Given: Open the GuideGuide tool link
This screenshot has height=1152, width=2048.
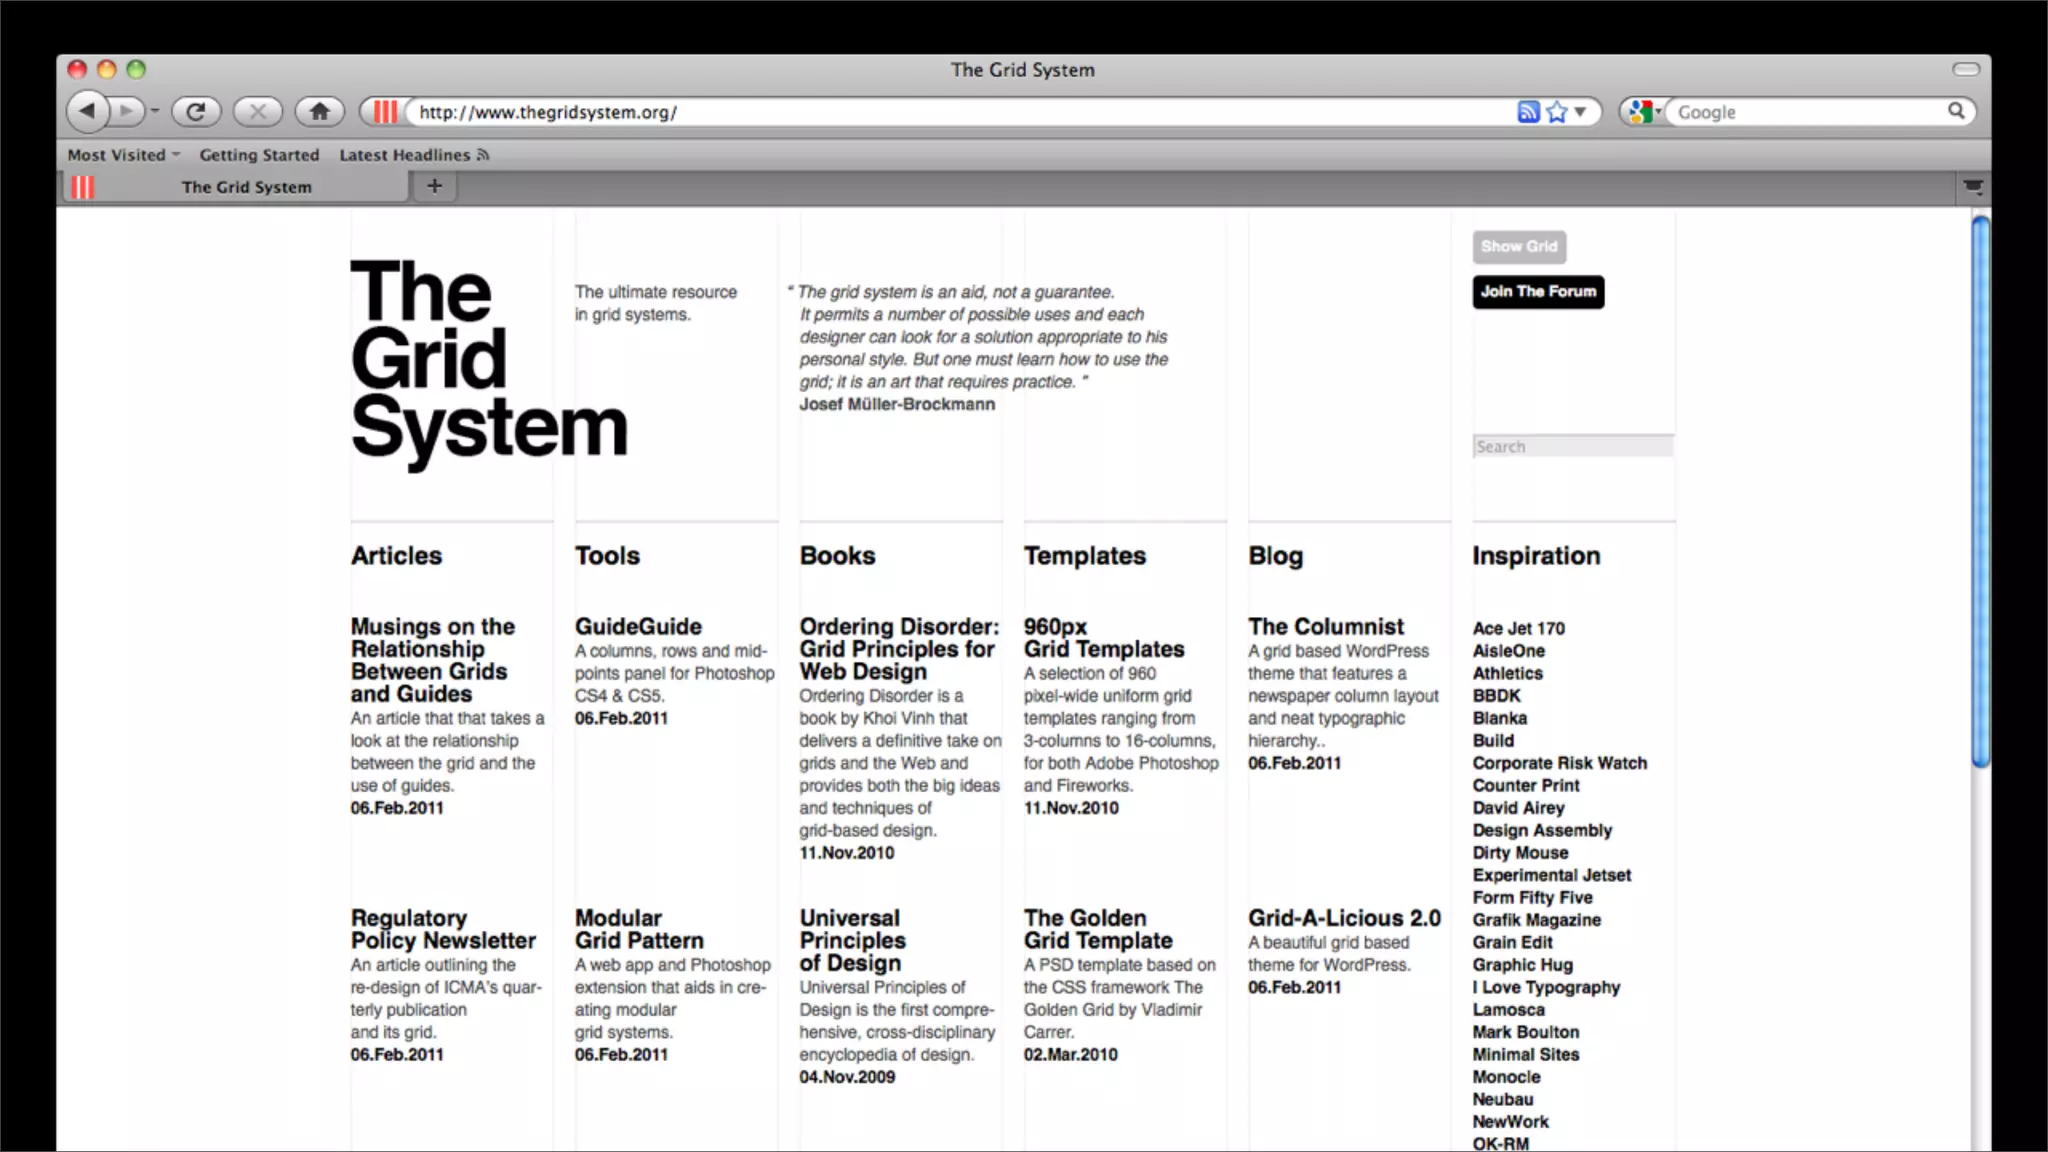Looking at the screenshot, I should (638, 627).
